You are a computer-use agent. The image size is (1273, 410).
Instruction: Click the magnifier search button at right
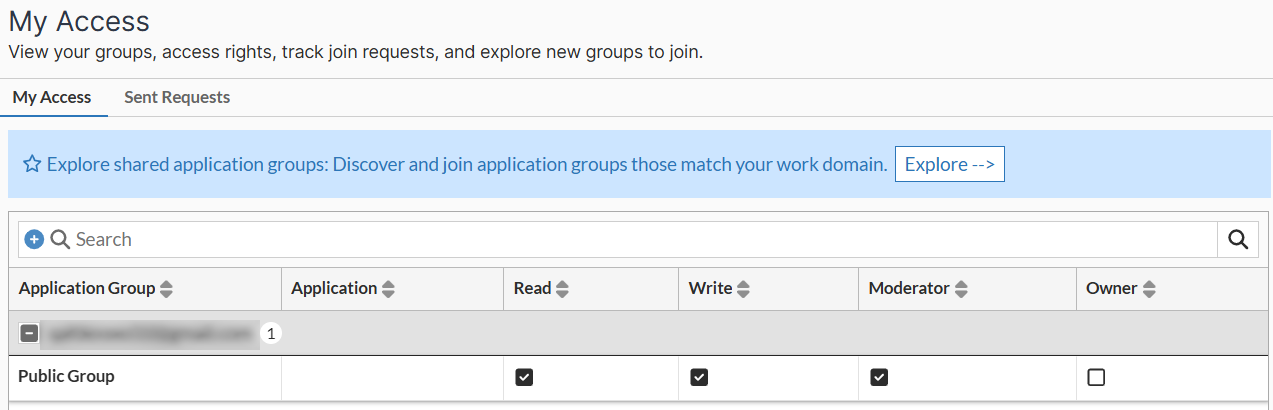pos(1237,239)
